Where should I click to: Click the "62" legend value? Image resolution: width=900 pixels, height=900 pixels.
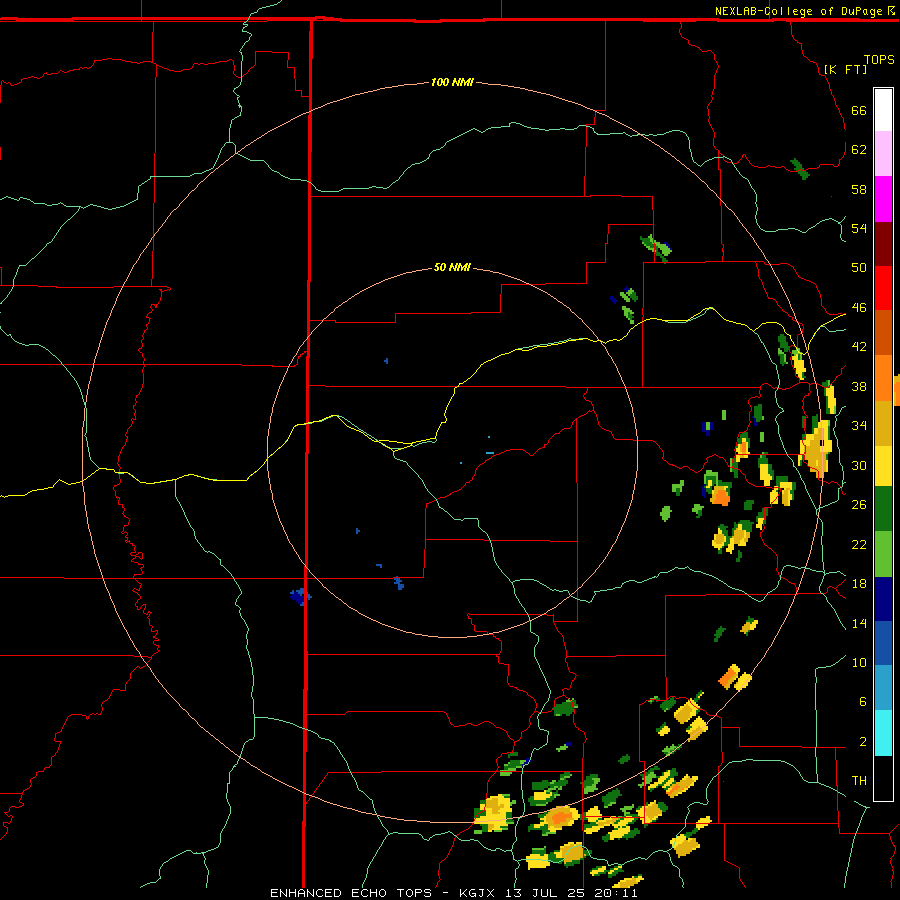859,150
